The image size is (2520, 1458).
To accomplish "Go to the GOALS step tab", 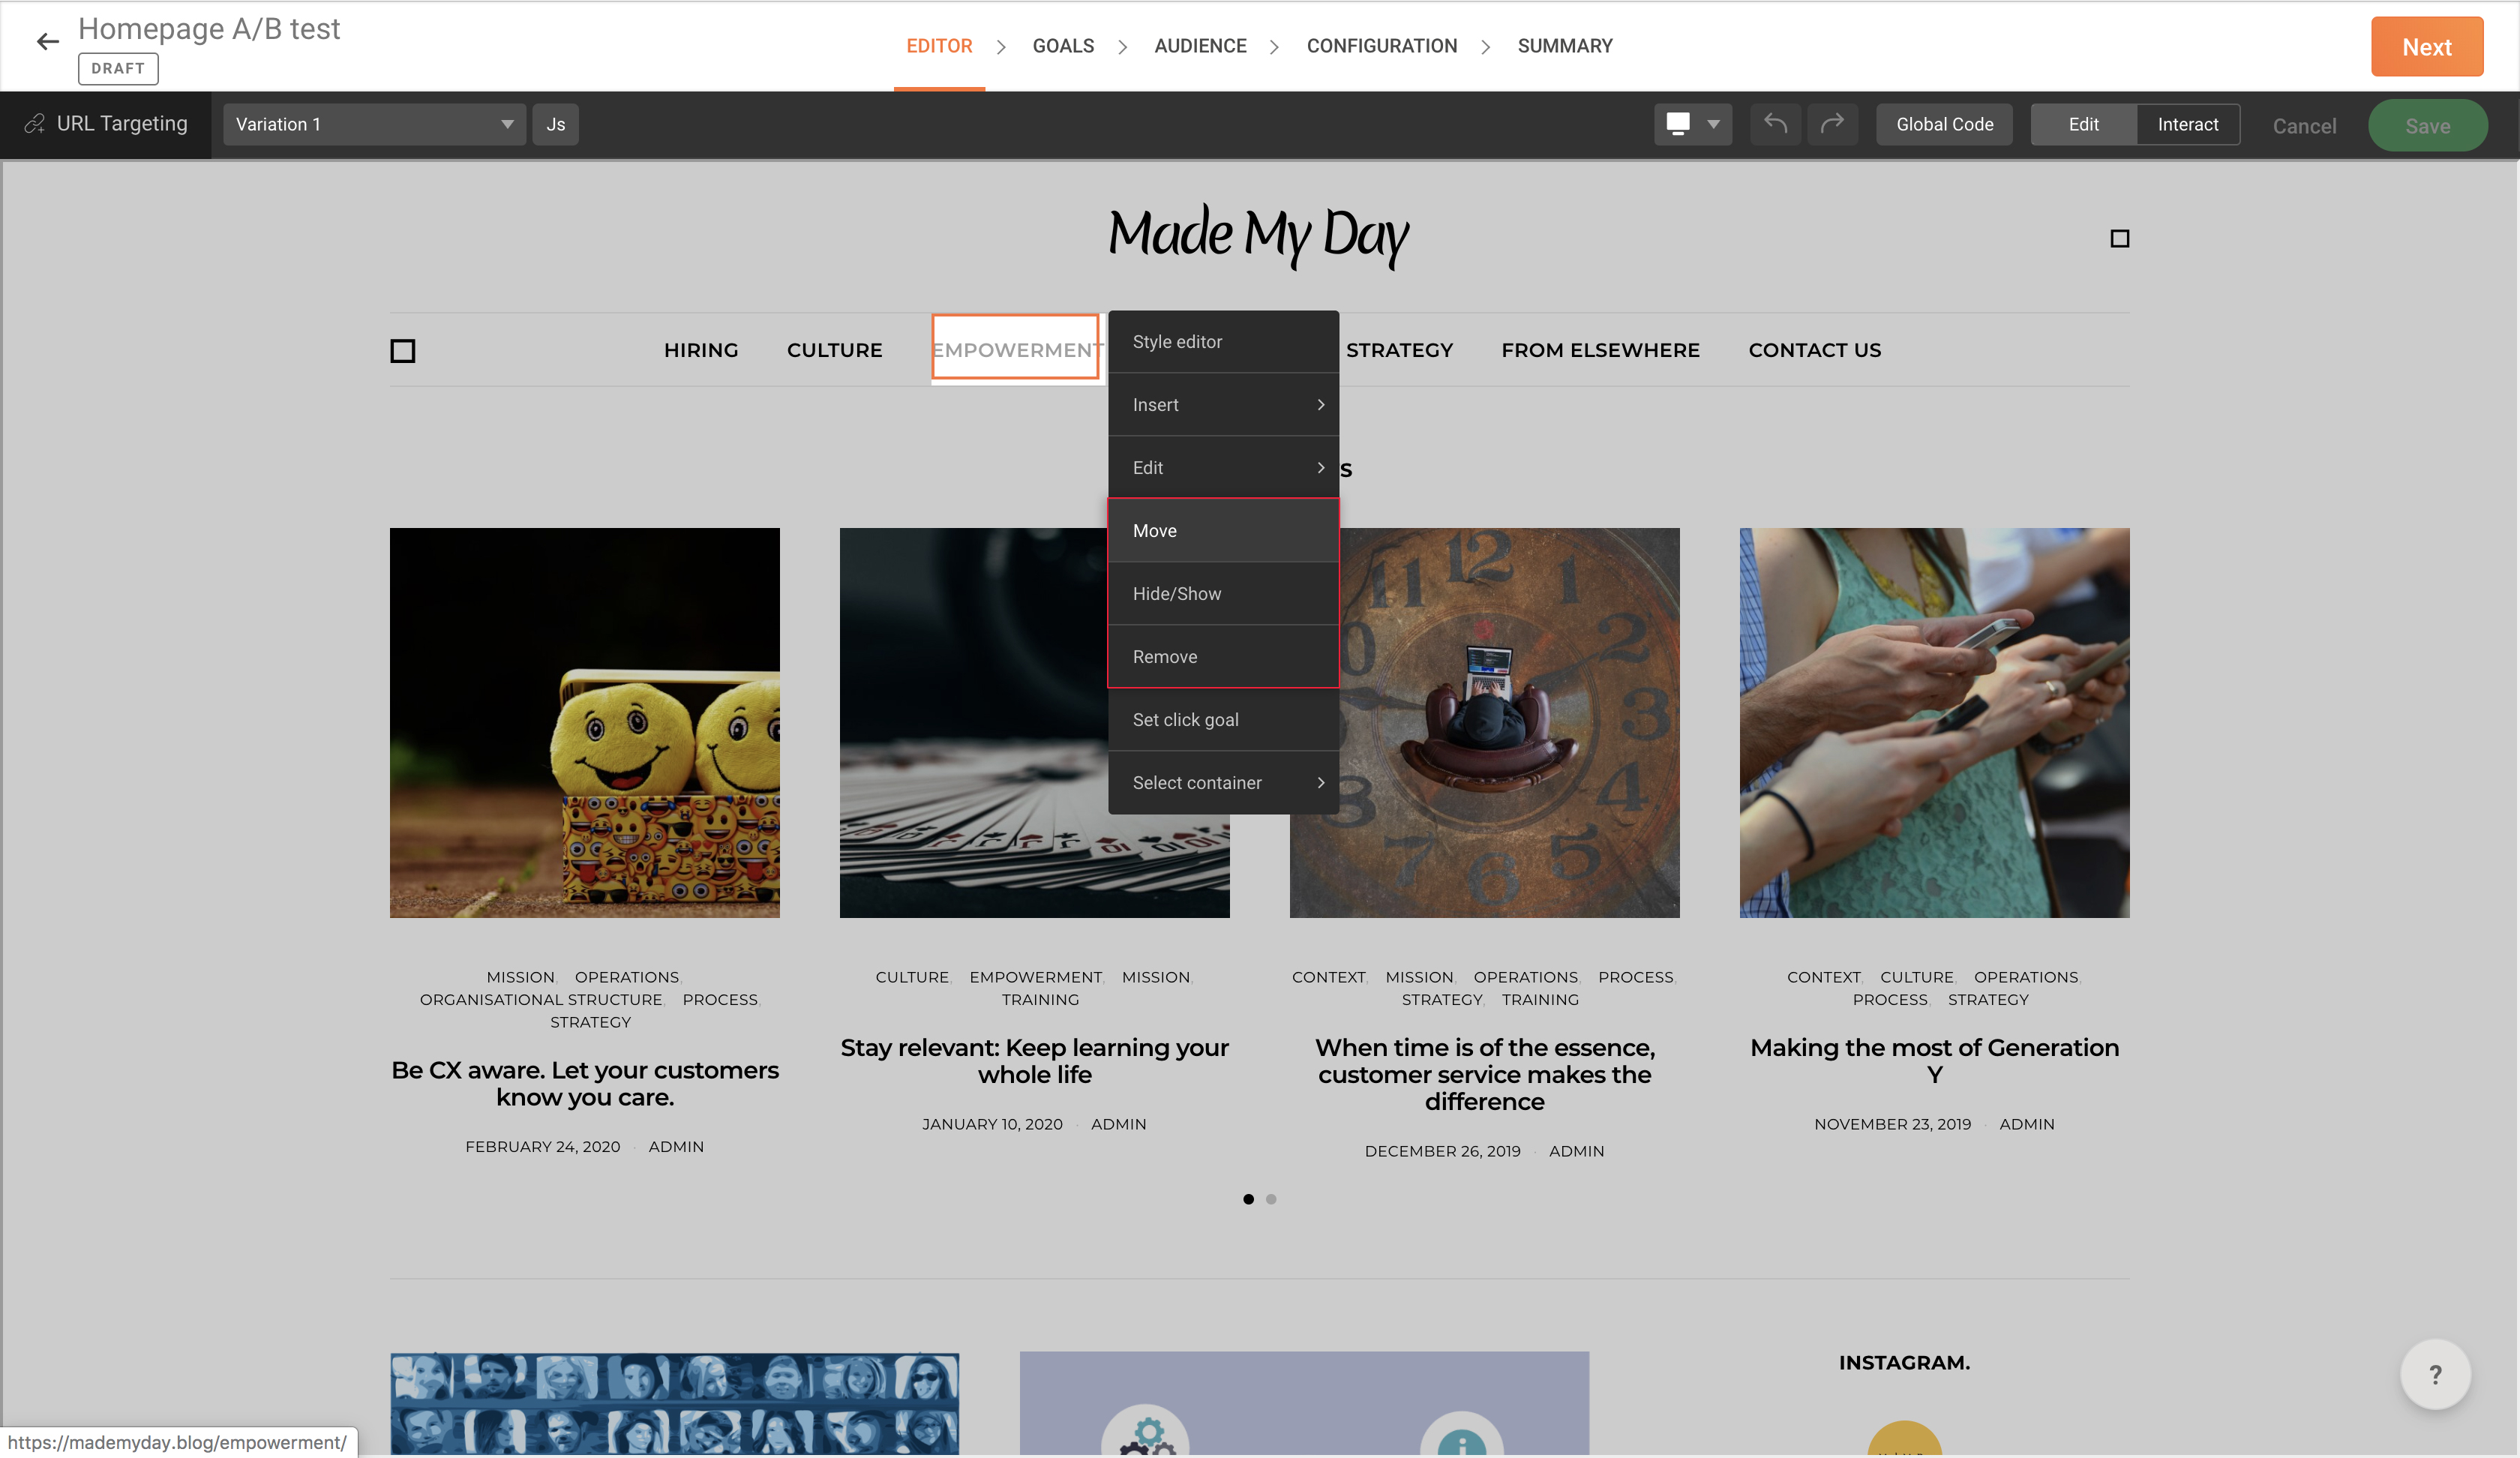I will tap(1063, 46).
